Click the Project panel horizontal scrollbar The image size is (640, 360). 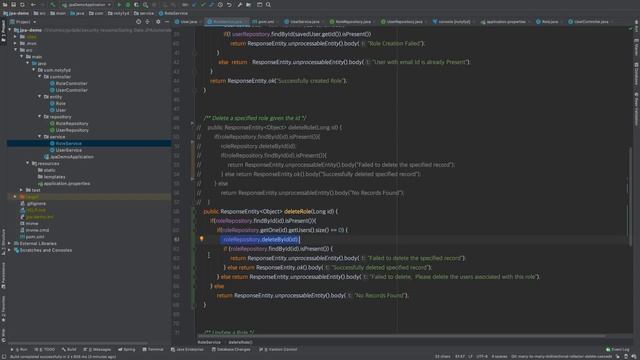(x=78, y=343)
